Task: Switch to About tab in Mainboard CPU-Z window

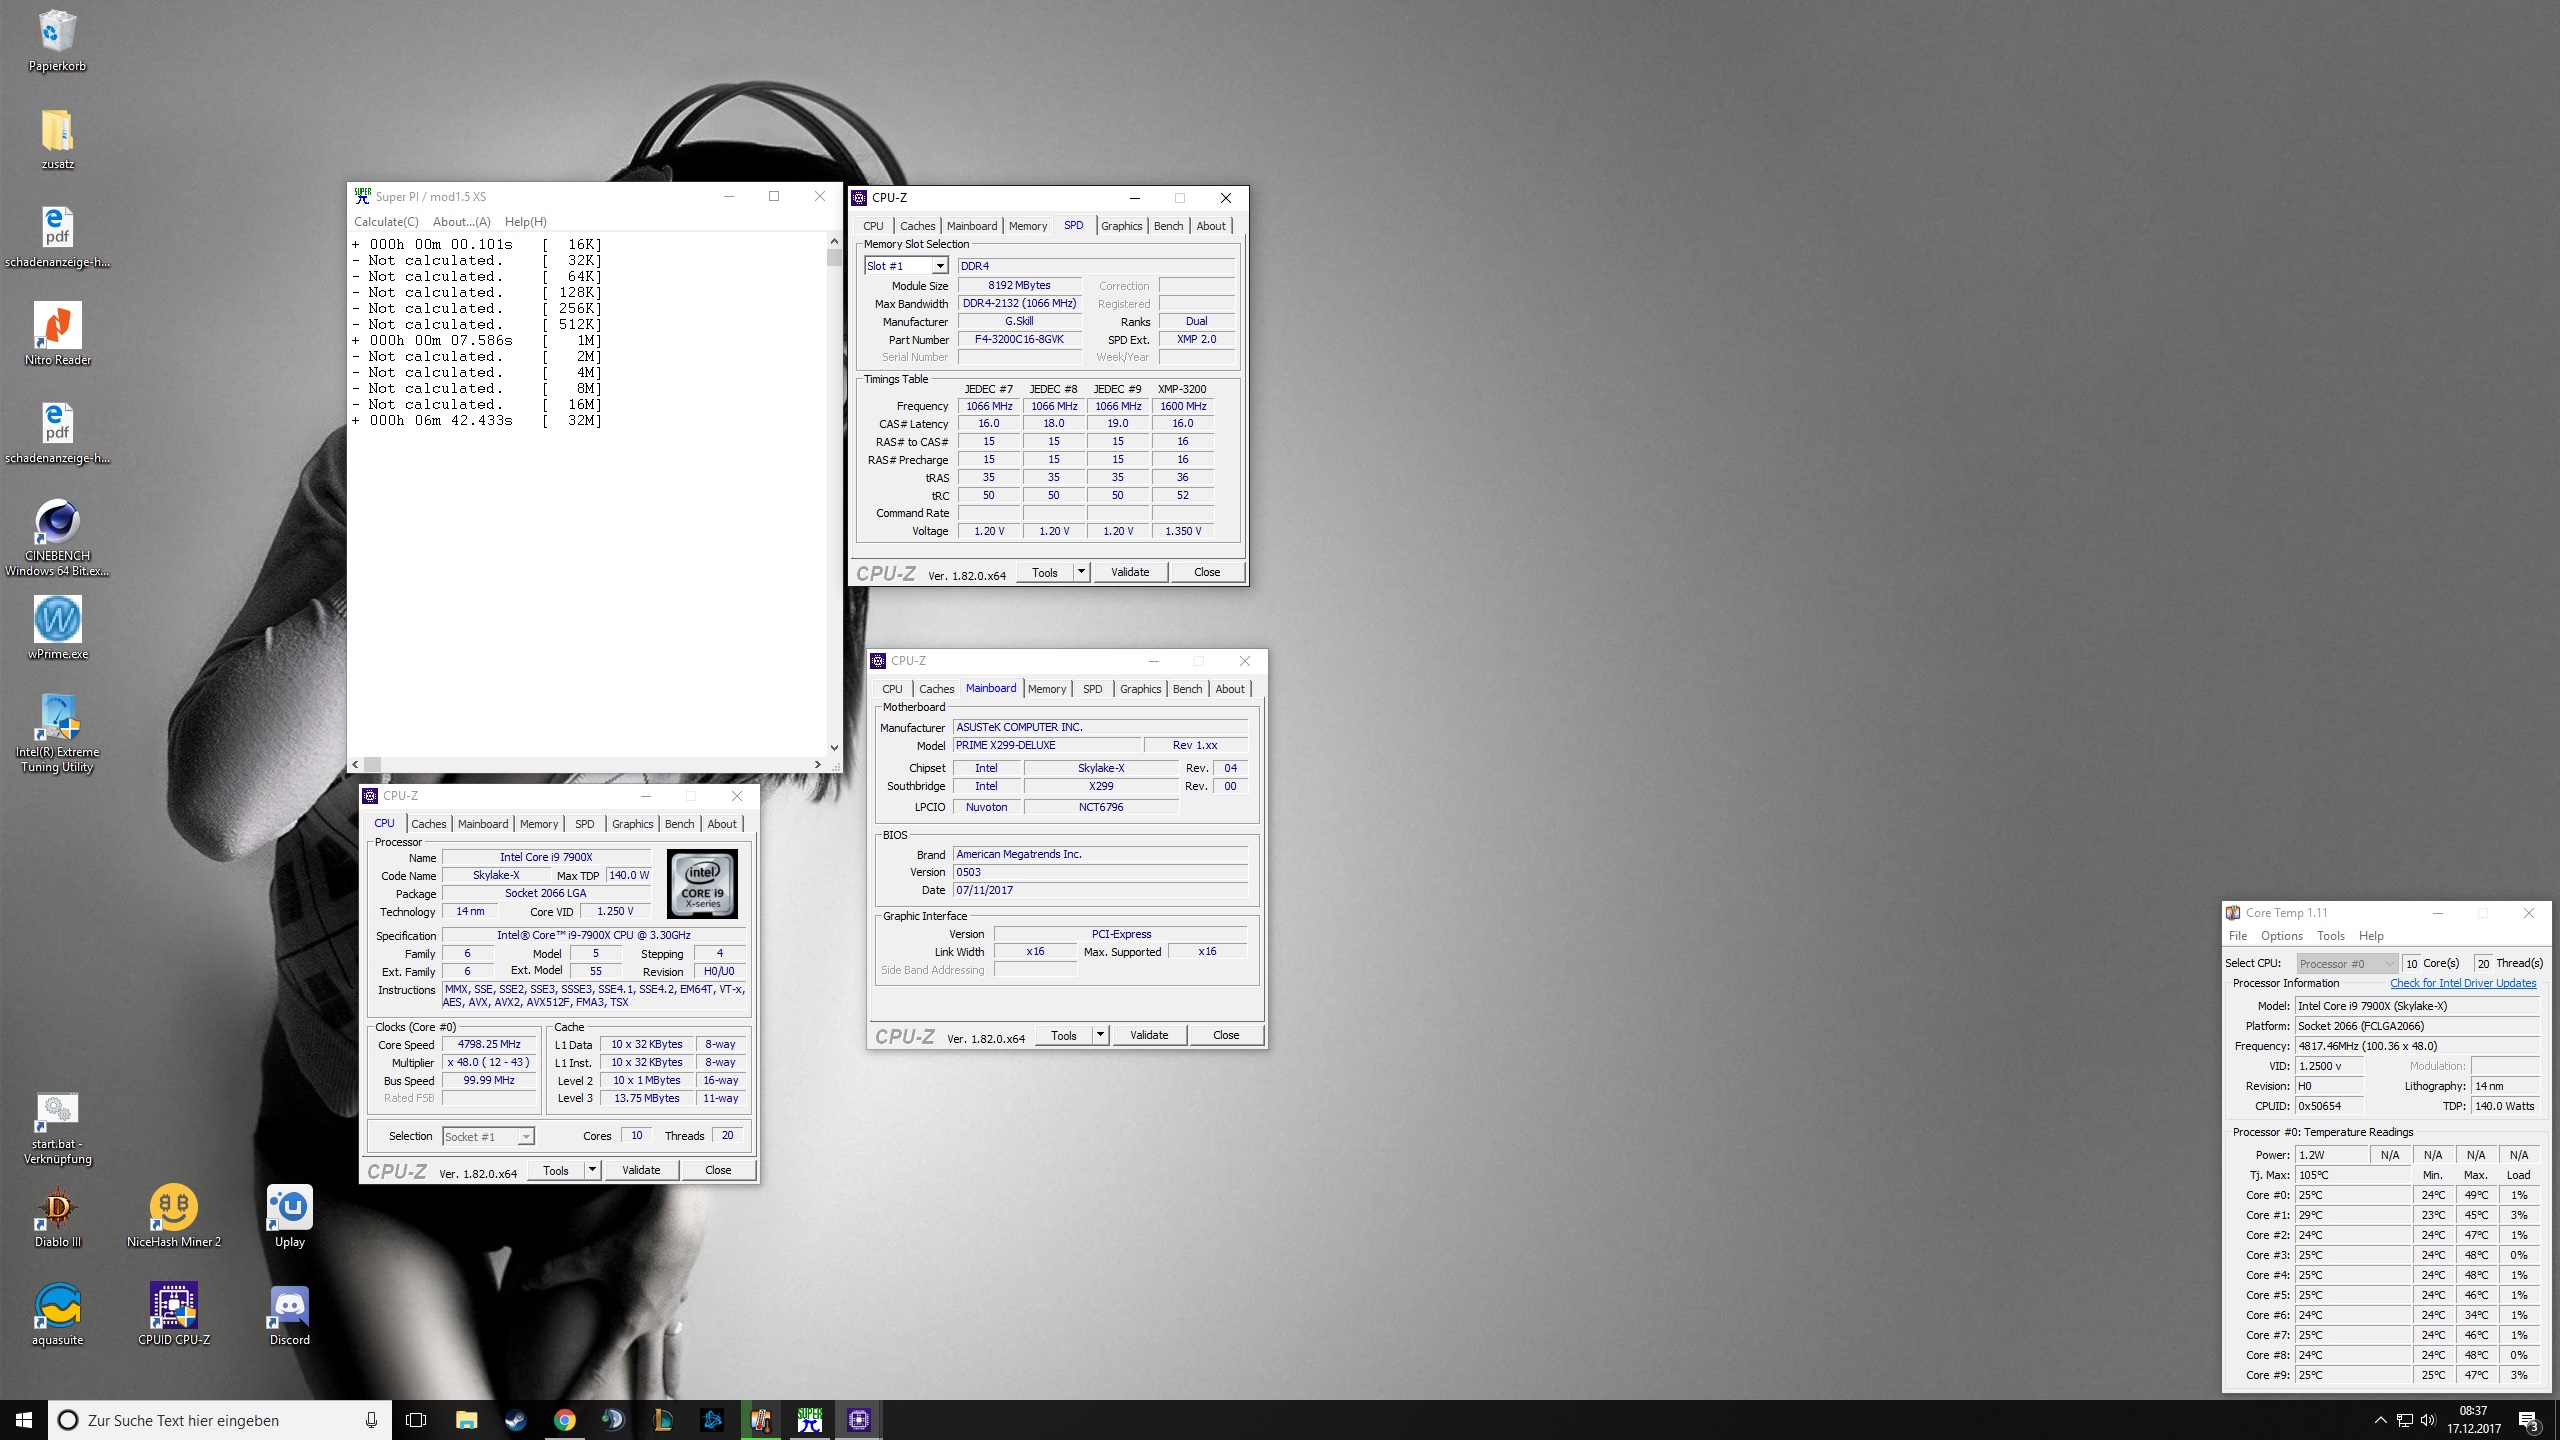Action: tap(1230, 689)
